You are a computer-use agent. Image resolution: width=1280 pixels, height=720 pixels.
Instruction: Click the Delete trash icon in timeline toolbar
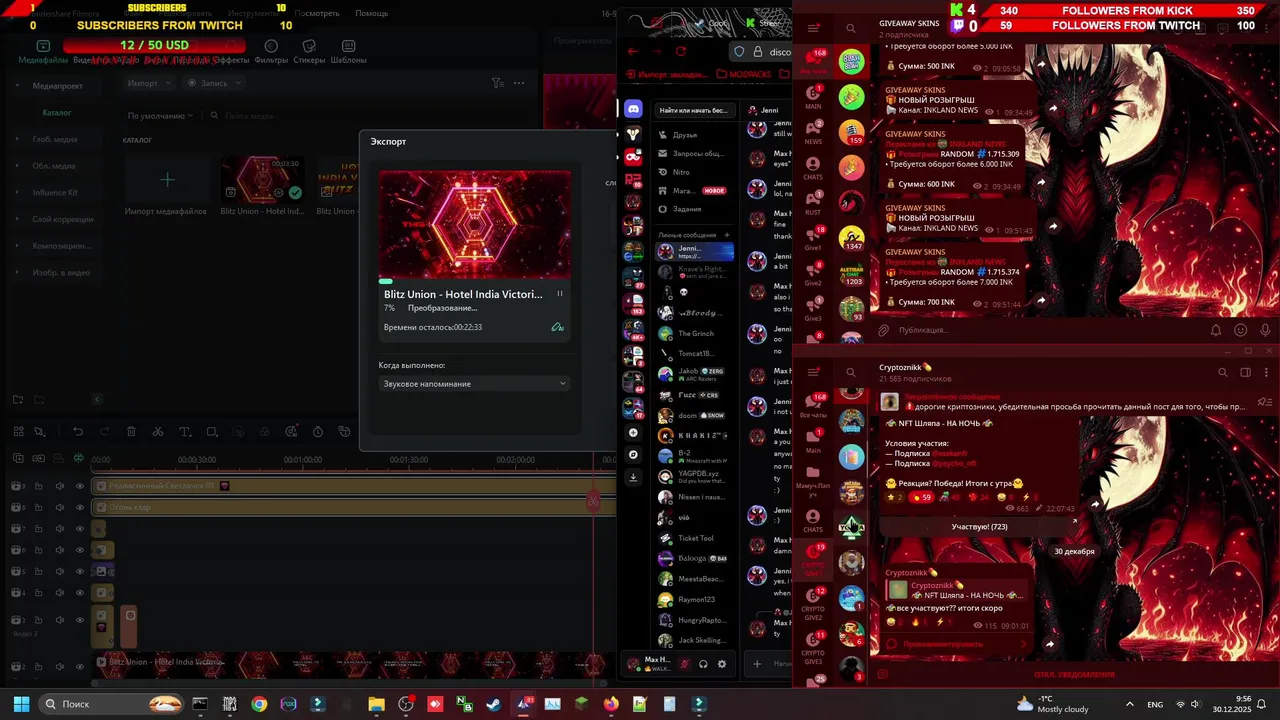[131, 432]
